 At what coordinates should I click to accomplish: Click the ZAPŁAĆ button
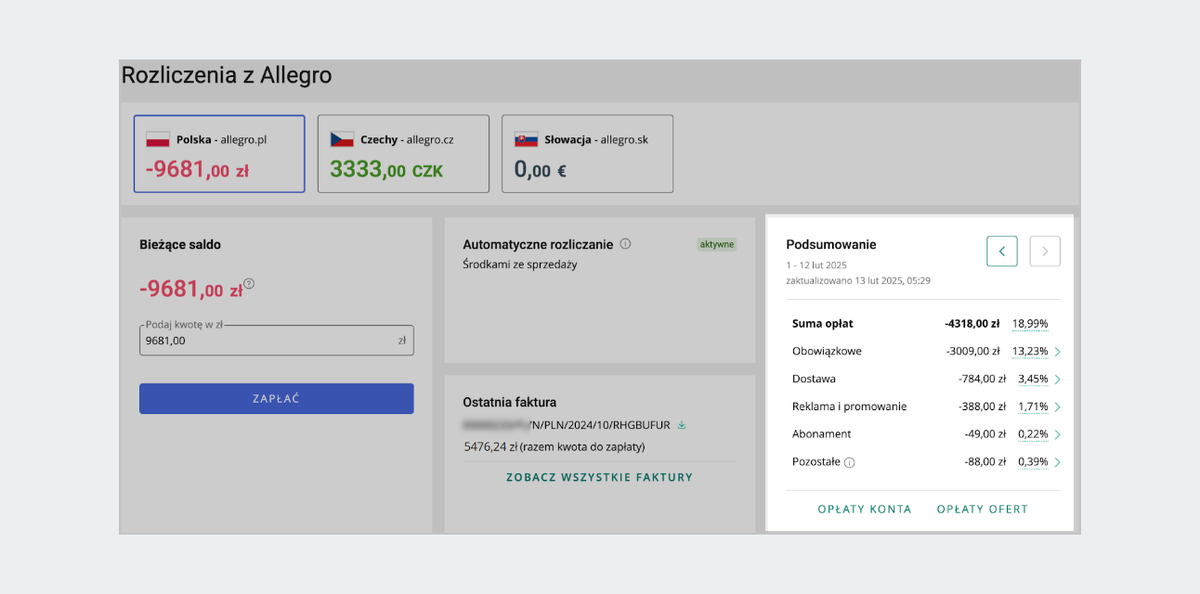click(x=276, y=398)
